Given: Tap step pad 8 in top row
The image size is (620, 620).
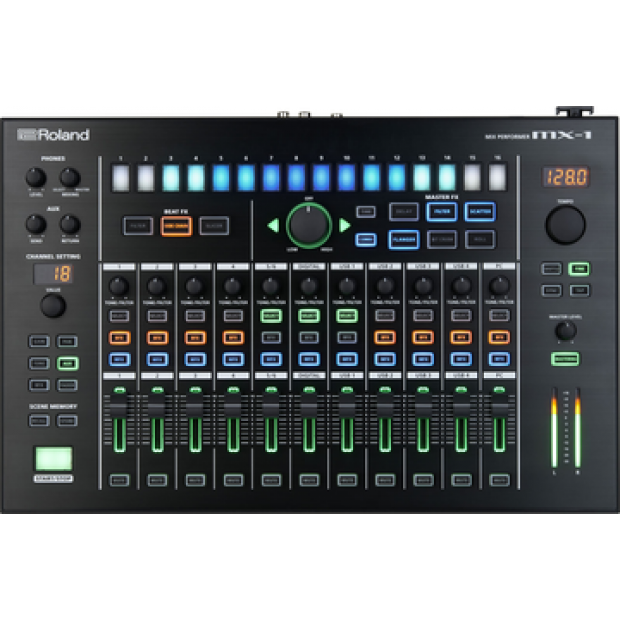Looking at the screenshot, I should pyautogui.click(x=297, y=178).
